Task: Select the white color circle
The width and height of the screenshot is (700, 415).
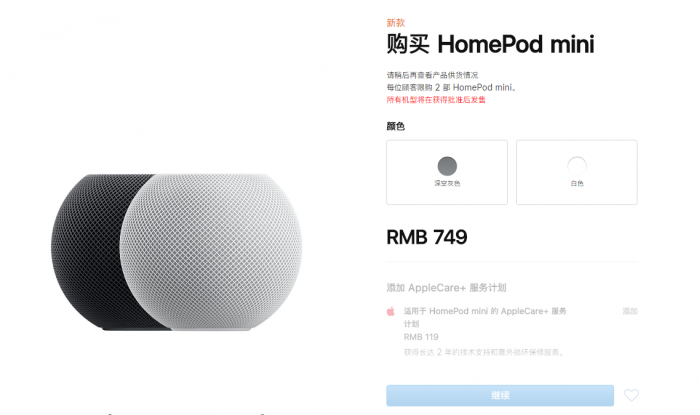Action: pyautogui.click(x=577, y=166)
